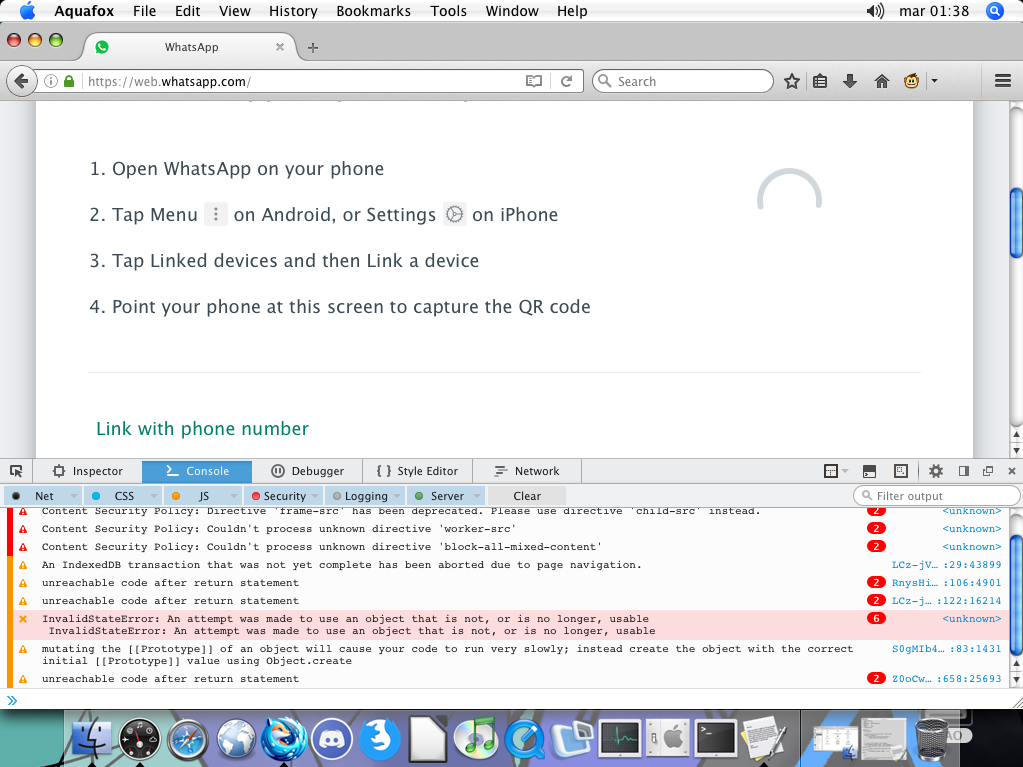Detach developer tools into separate window
1023x767 pixels.
click(x=988, y=471)
